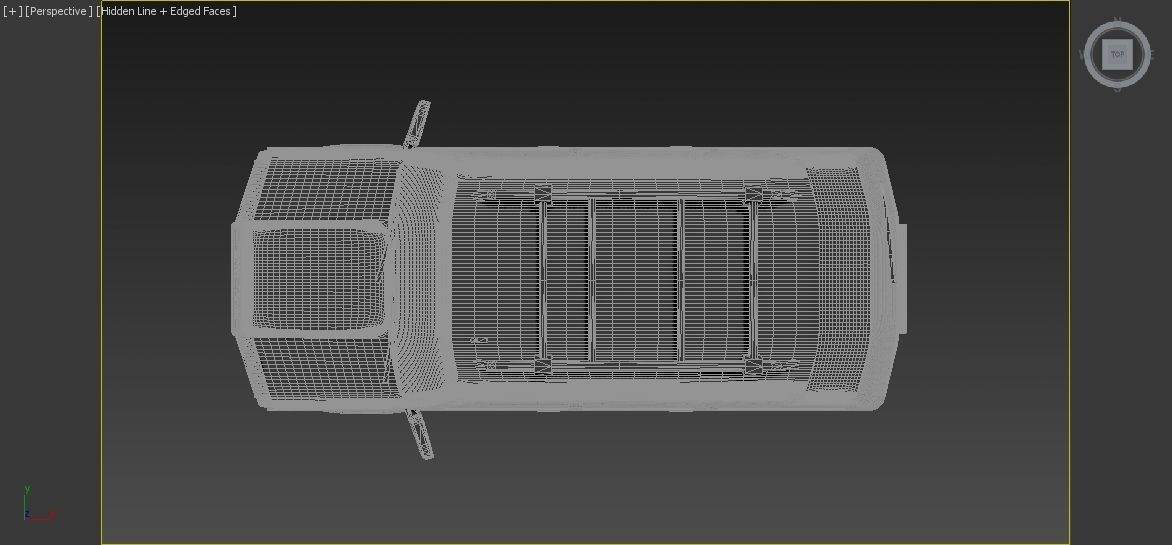Open the Hidden Line + Edged Faces shading menu
The width and height of the screenshot is (1172, 545).
click(167, 11)
